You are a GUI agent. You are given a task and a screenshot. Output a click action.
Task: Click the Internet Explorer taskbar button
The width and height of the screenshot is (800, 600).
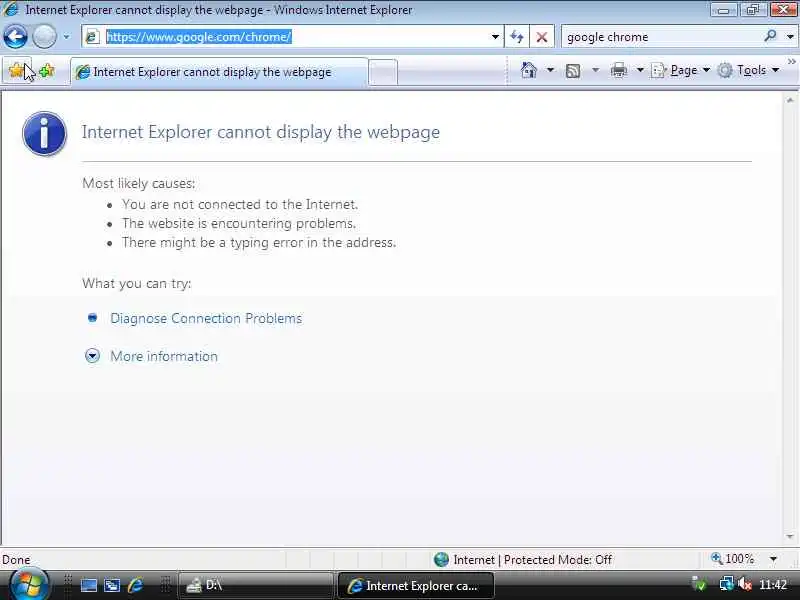tap(415, 585)
